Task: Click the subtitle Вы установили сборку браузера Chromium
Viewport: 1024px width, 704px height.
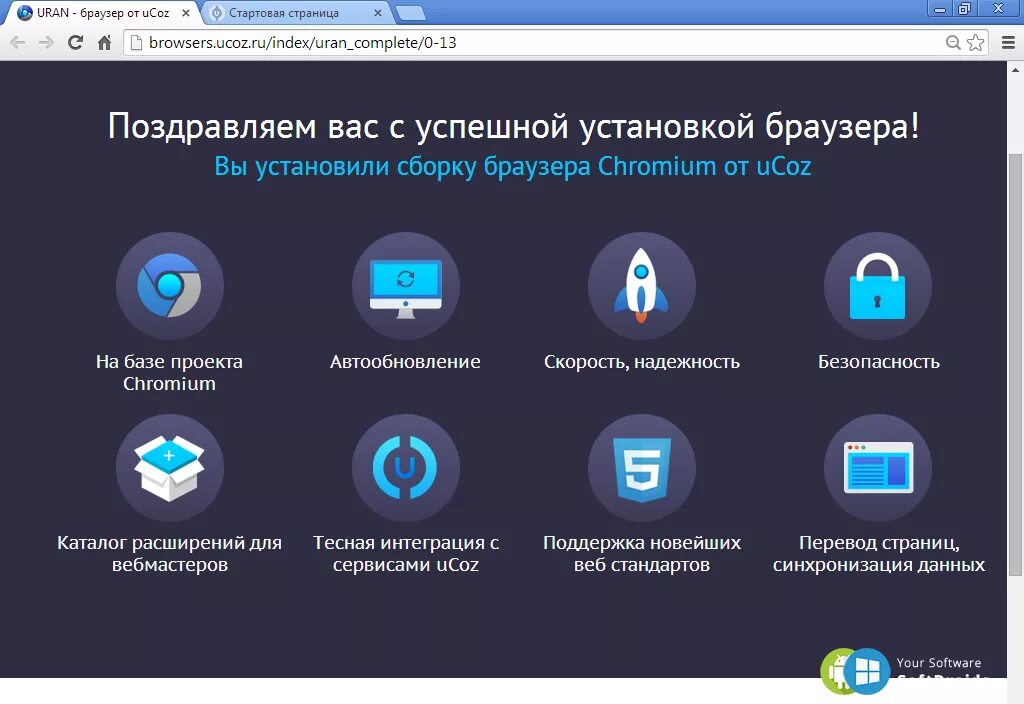Action: pos(513,167)
